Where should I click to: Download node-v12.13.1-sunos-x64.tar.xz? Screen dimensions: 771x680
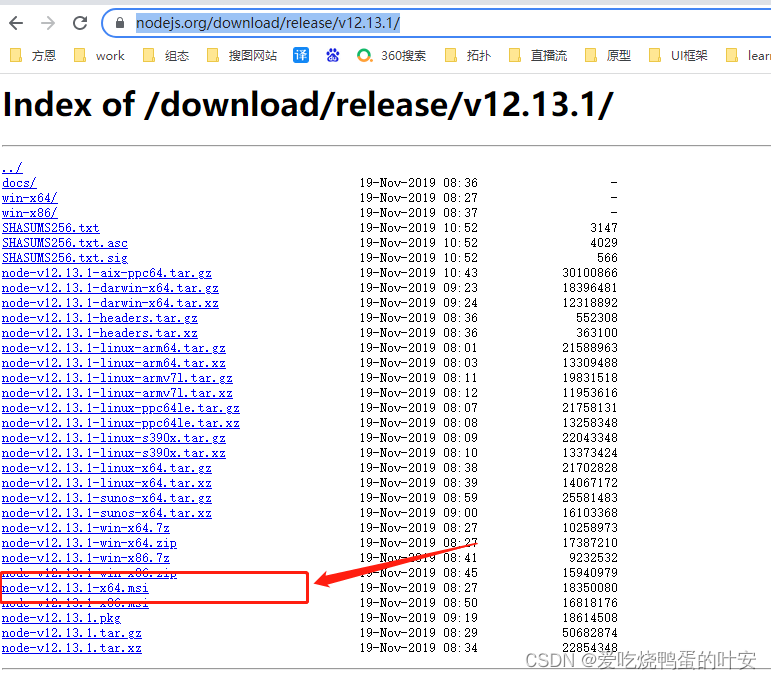pyautogui.click(x=107, y=513)
